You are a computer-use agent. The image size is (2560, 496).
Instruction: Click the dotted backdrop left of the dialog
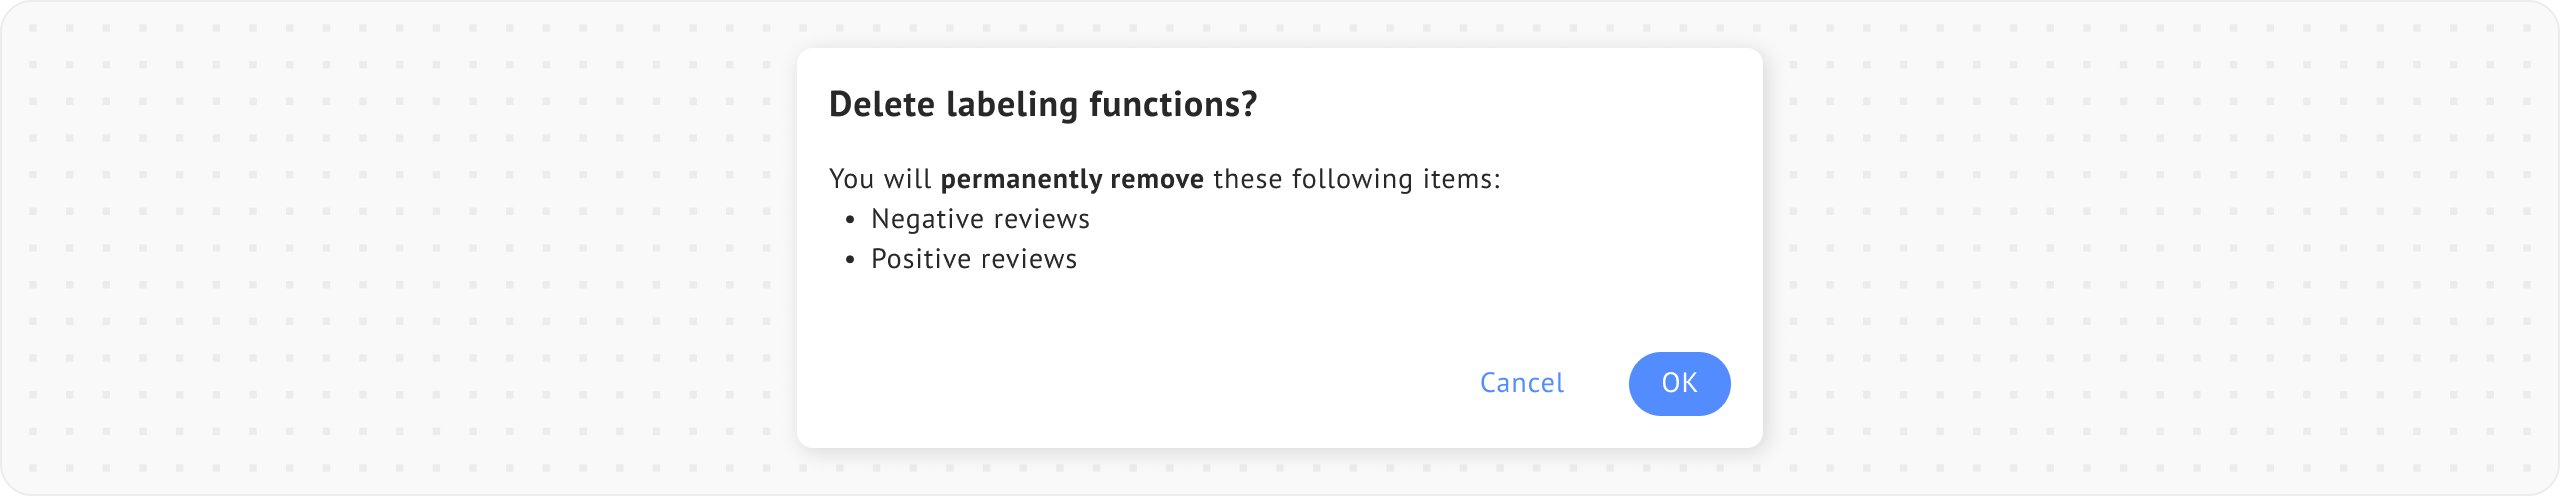coord(400,250)
